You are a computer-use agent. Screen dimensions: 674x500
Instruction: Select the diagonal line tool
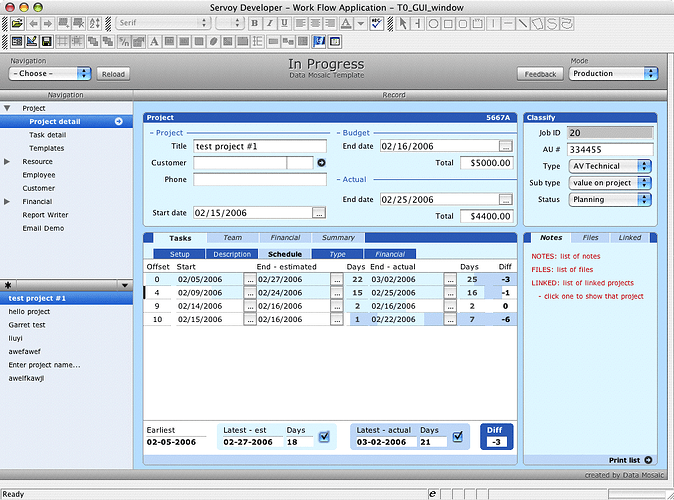point(523,24)
